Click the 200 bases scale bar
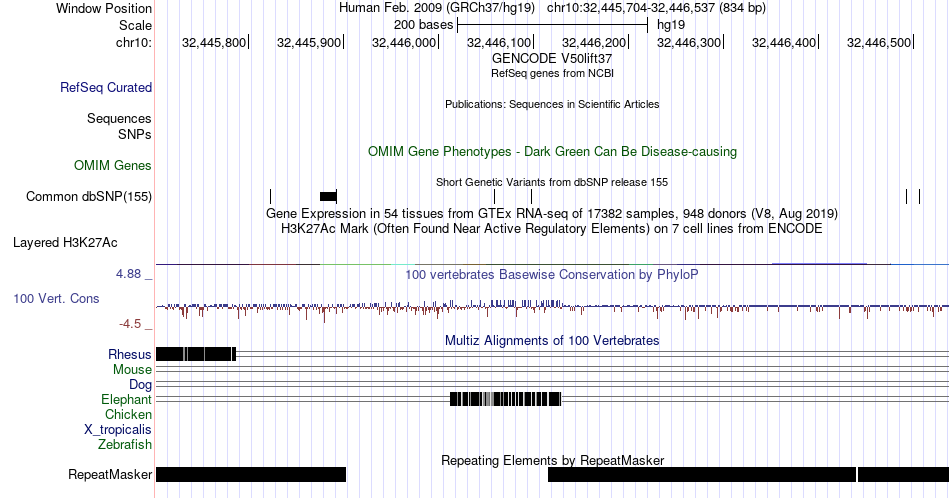This screenshot has height=498, width=950. 553,25
